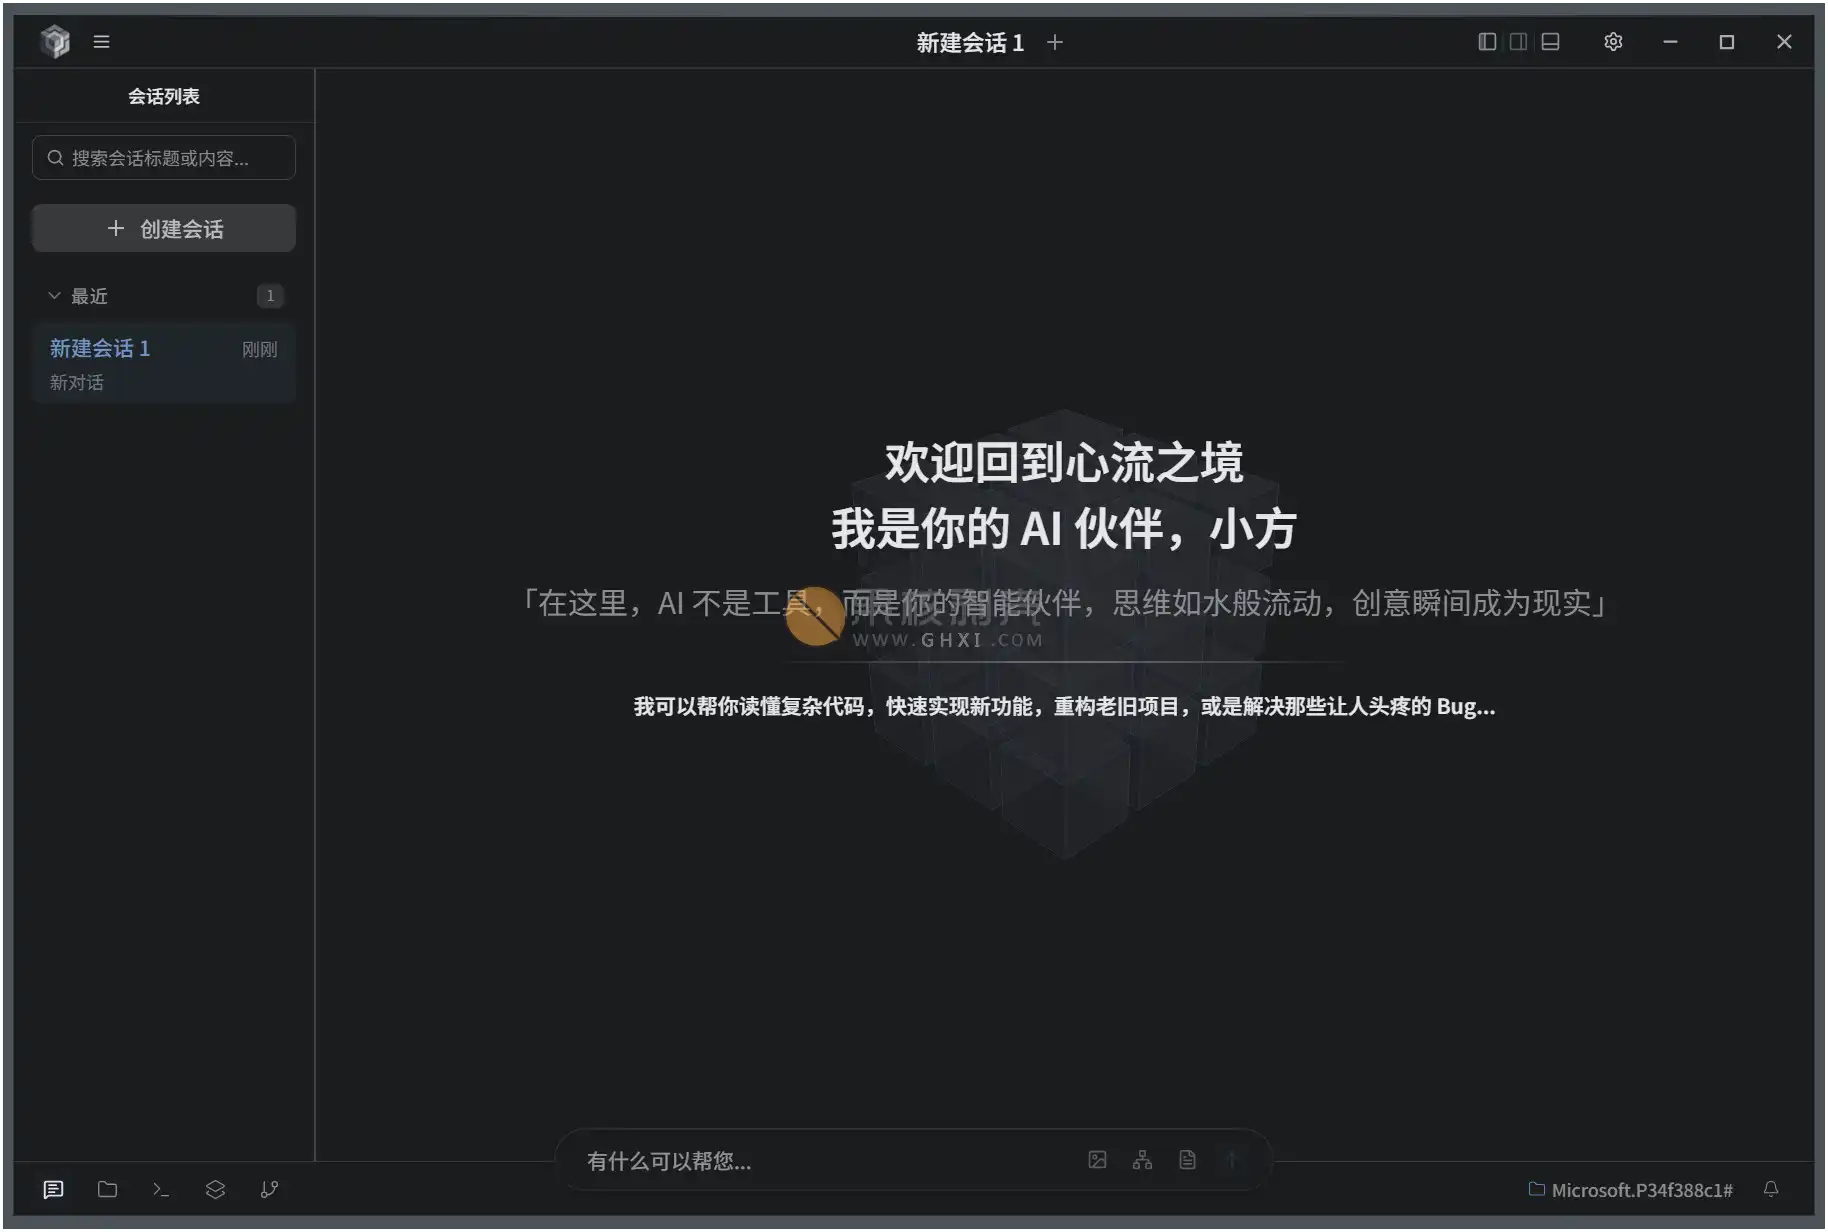The height and width of the screenshot is (1232, 1828).
Task: Click the flowchart icon next to image upload
Action: point(1143,1159)
